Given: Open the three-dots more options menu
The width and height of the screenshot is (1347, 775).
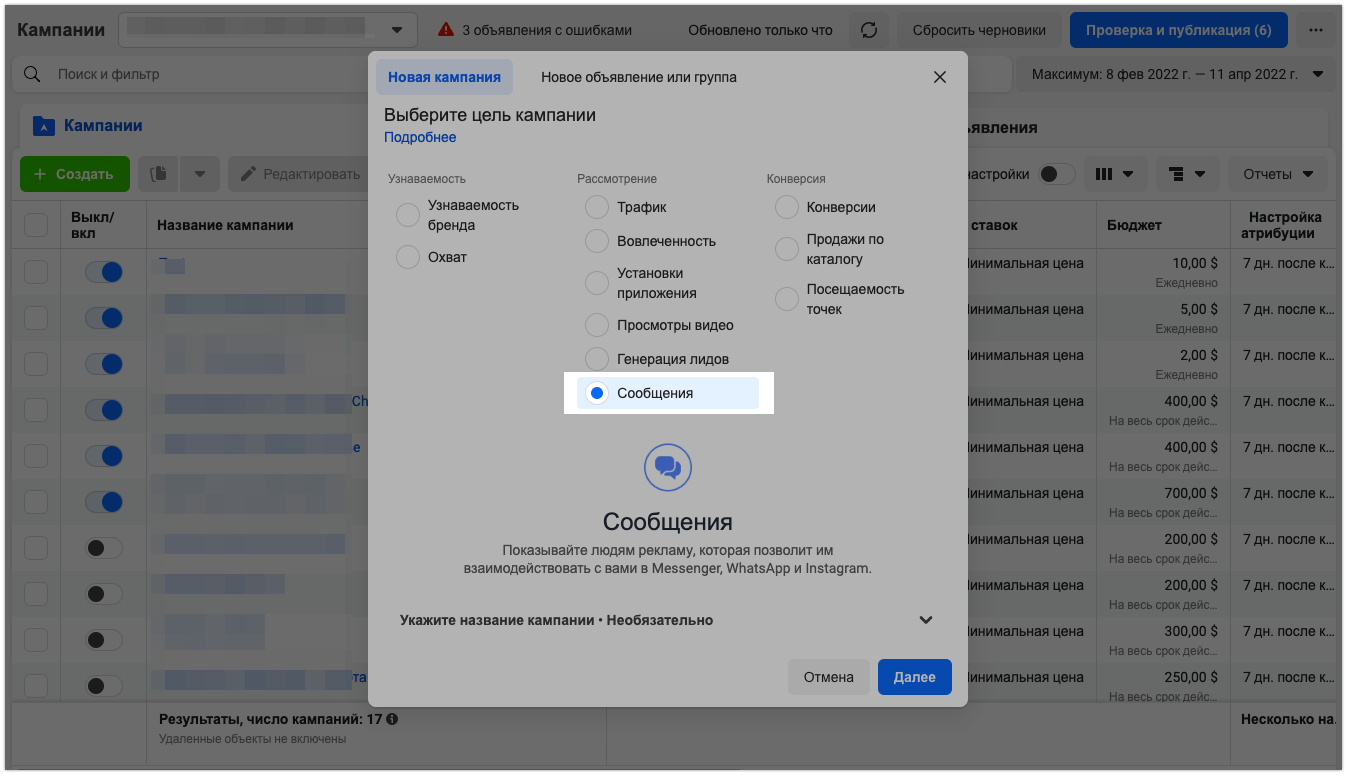Looking at the screenshot, I should click(x=1315, y=30).
